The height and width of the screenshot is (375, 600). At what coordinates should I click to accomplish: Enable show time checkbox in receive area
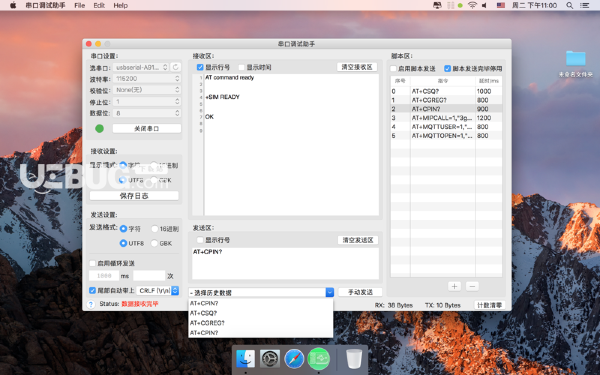tap(241, 67)
